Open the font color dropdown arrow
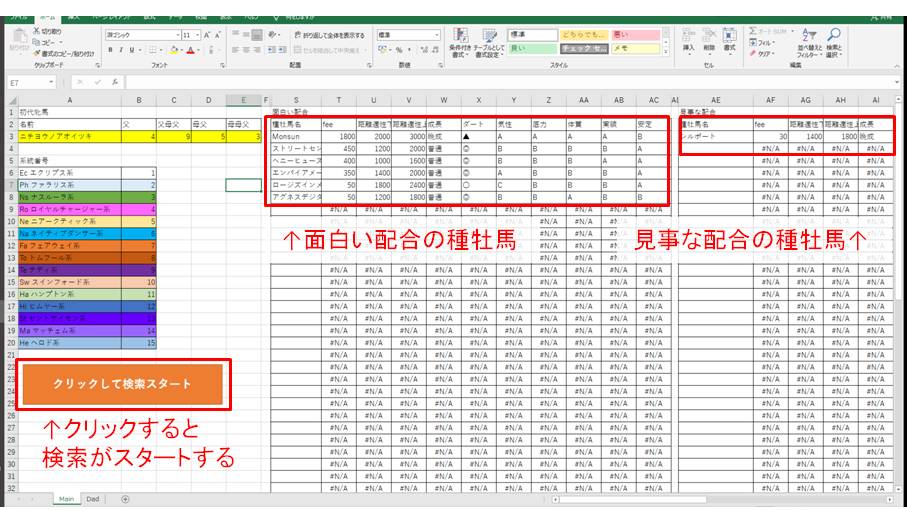Screen dimensions: 907x510 coord(198,50)
